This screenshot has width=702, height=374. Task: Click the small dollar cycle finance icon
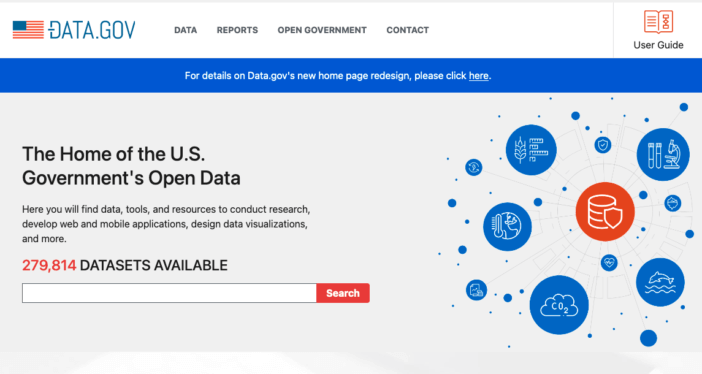click(x=474, y=168)
